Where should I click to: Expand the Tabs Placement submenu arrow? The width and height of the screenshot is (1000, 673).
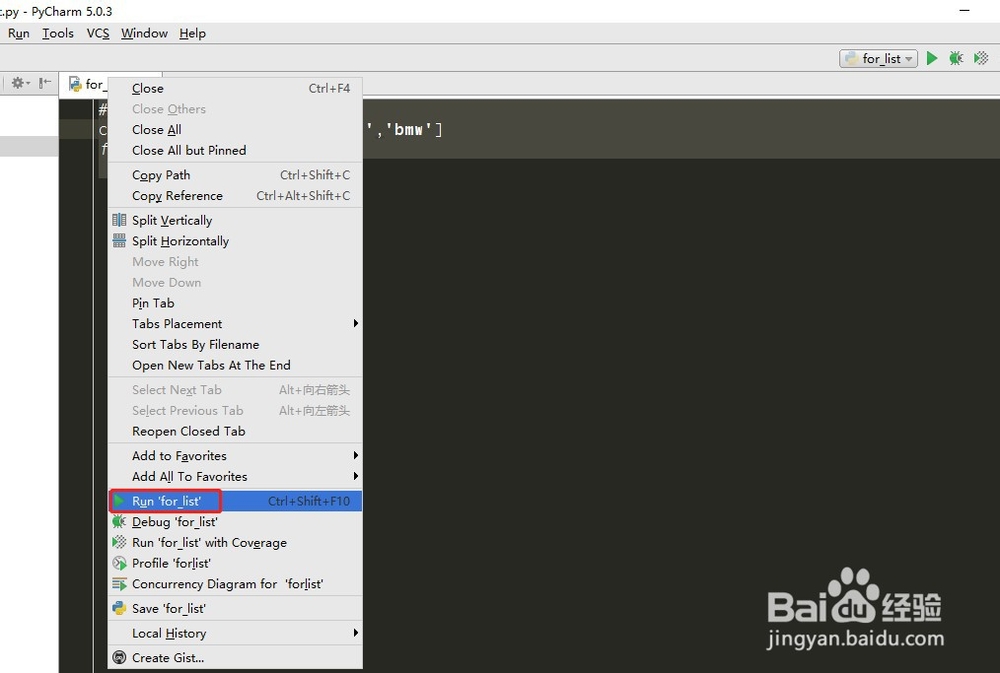click(356, 323)
